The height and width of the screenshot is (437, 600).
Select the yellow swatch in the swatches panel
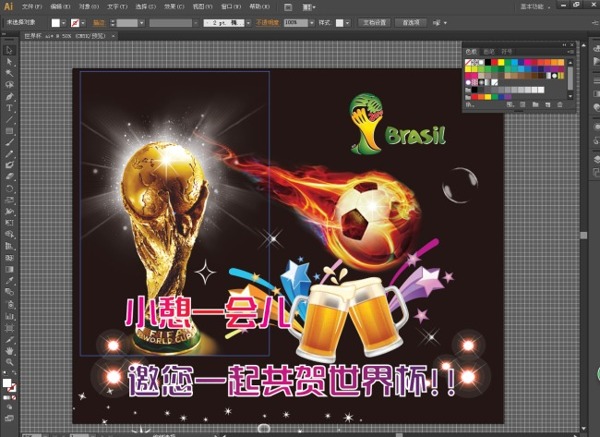pyautogui.click(x=501, y=62)
